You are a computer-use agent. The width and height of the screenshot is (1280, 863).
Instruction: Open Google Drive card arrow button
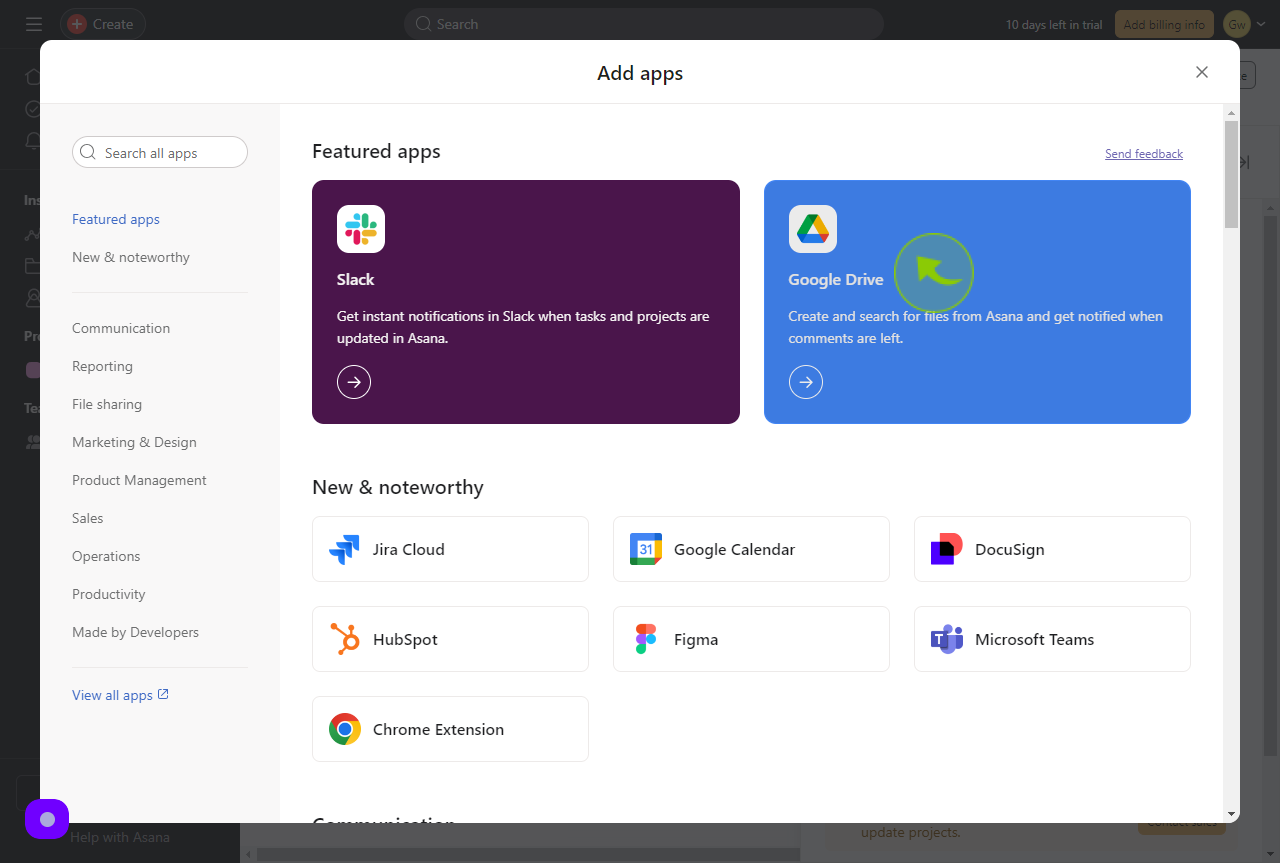(806, 382)
